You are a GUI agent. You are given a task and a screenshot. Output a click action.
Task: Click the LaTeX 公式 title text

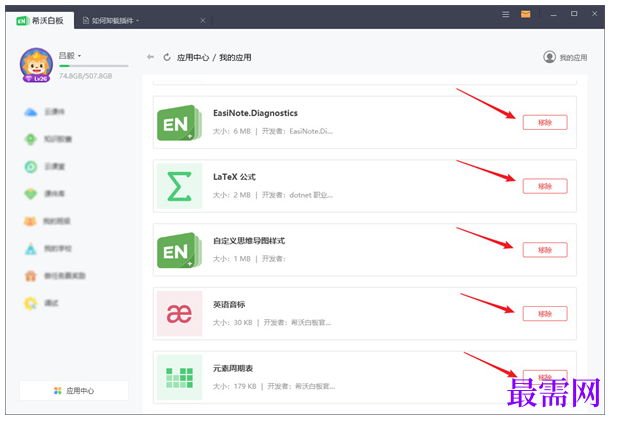pyautogui.click(x=234, y=177)
